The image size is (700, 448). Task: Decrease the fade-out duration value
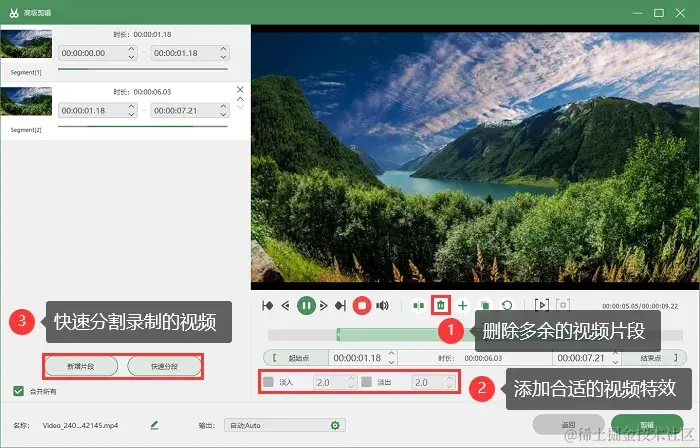point(450,386)
